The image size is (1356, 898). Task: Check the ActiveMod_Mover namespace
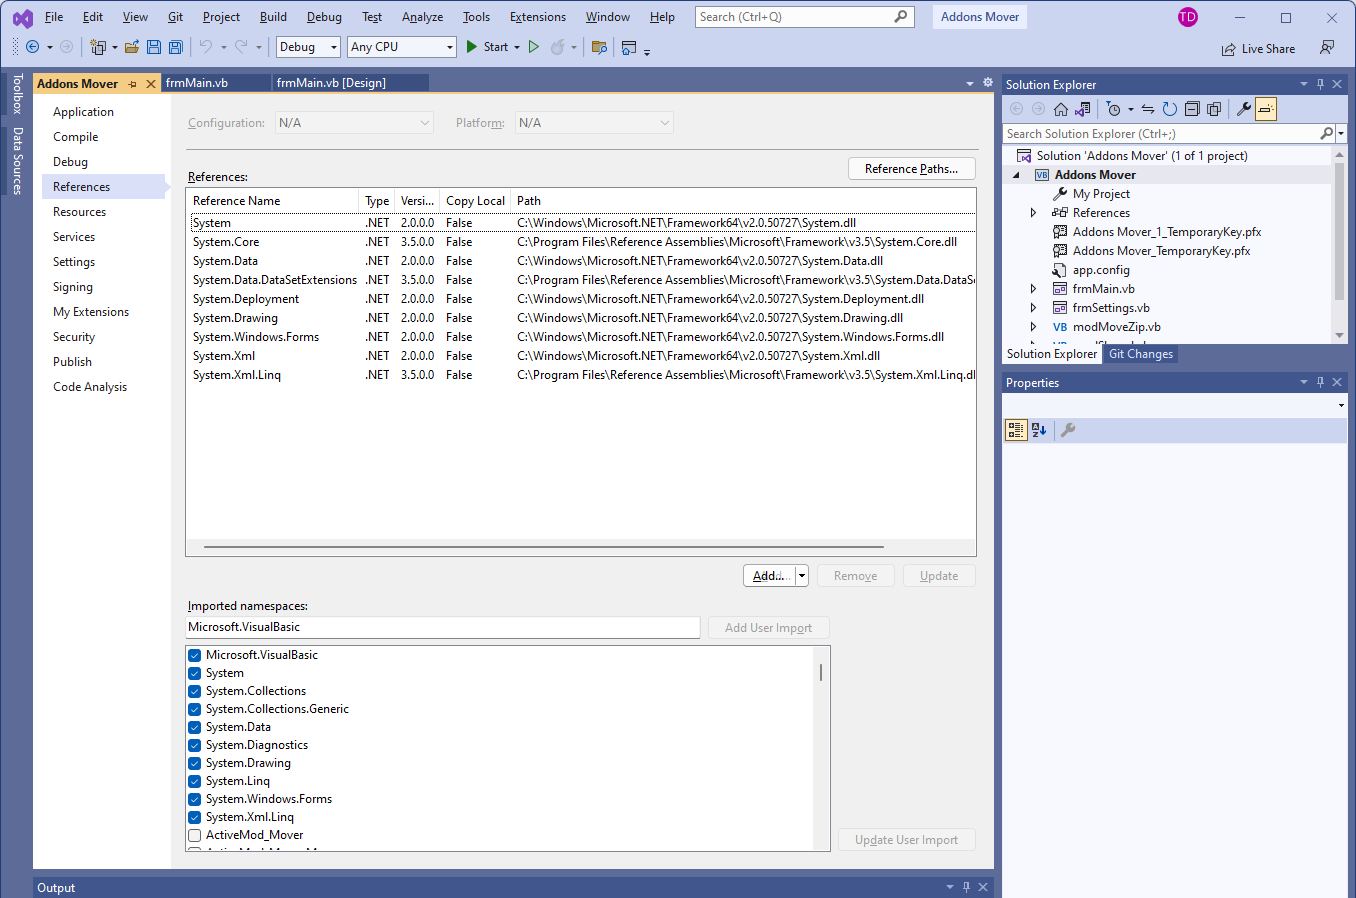(x=195, y=835)
